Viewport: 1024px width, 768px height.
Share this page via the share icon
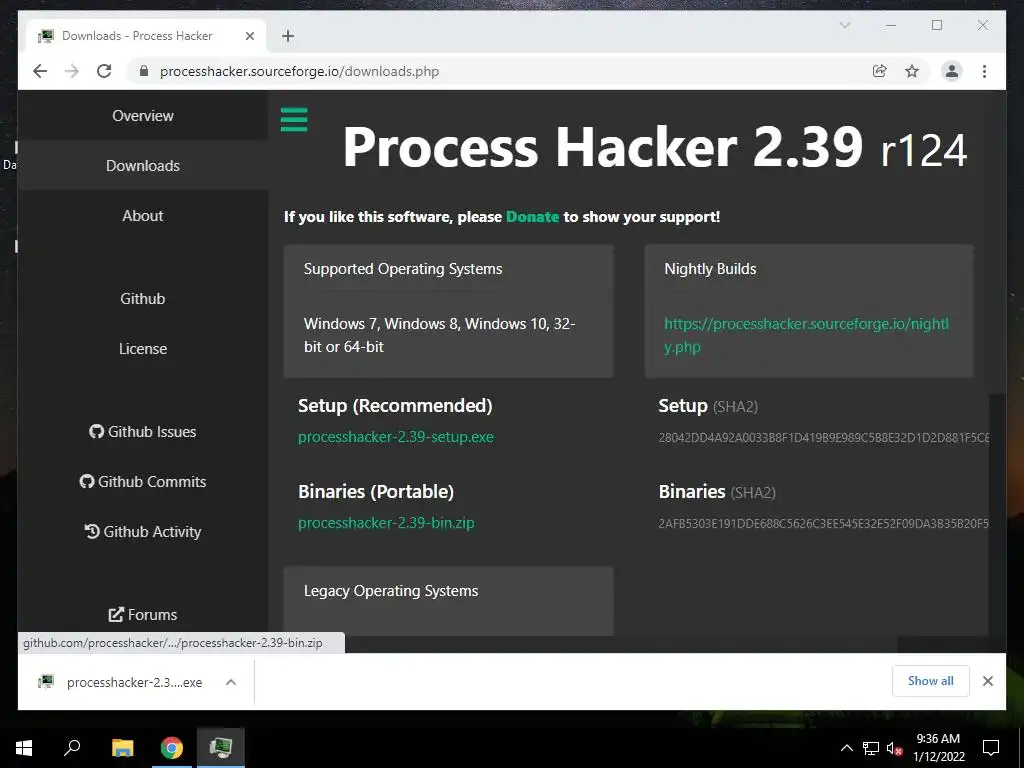880,71
